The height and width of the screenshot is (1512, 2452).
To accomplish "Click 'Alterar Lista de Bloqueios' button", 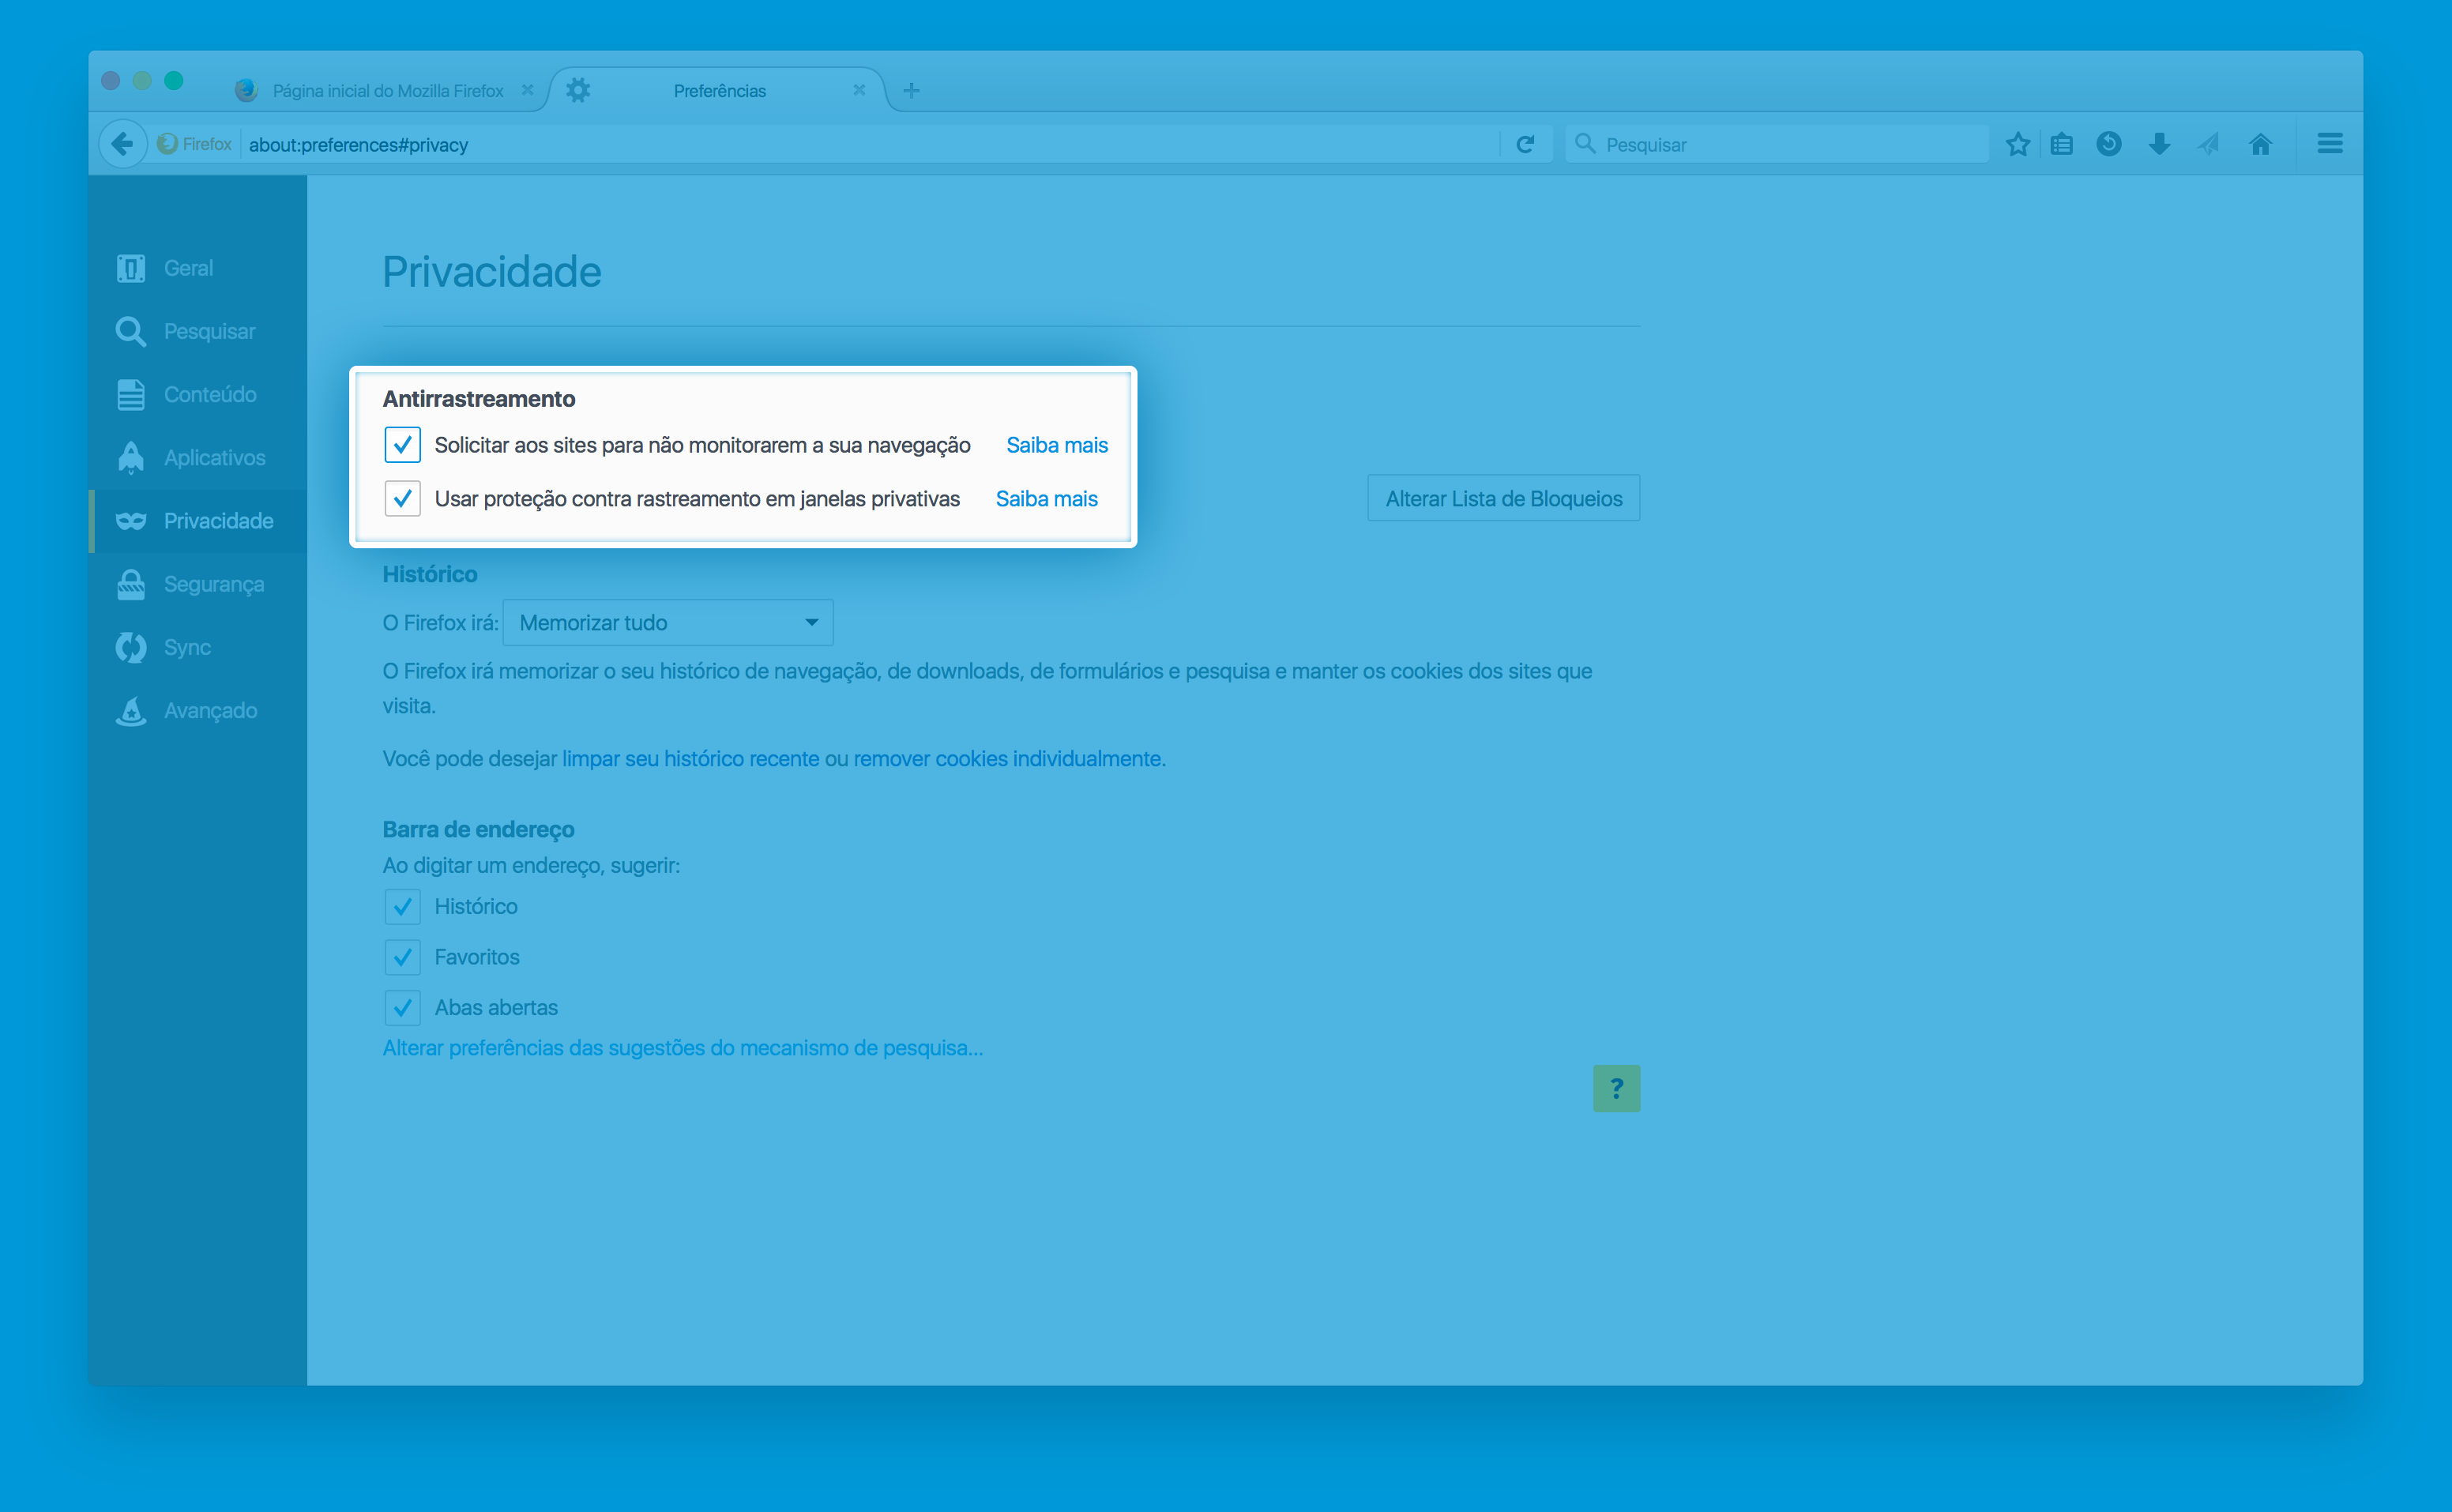I will (x=1501, y=499).
